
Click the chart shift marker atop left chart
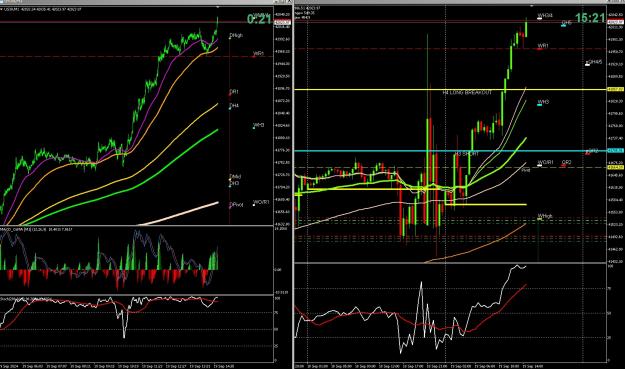217,7
